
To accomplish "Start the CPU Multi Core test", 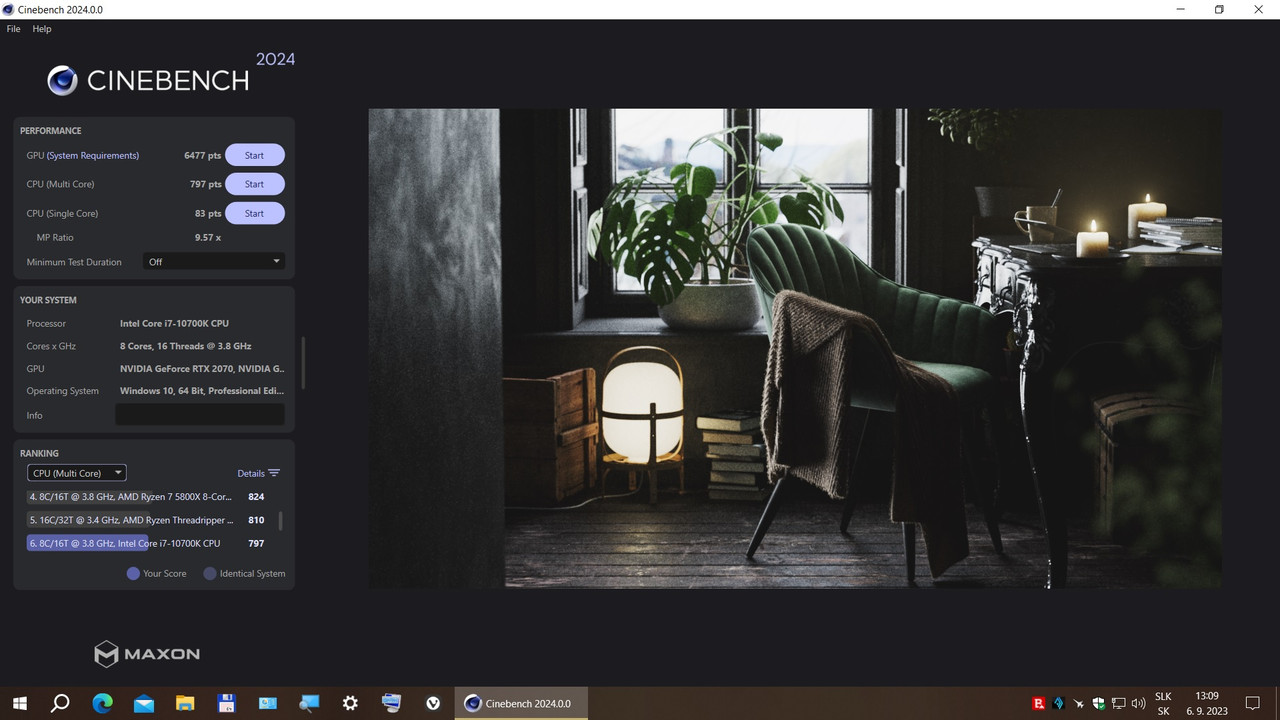I will [x=255, y=184].
